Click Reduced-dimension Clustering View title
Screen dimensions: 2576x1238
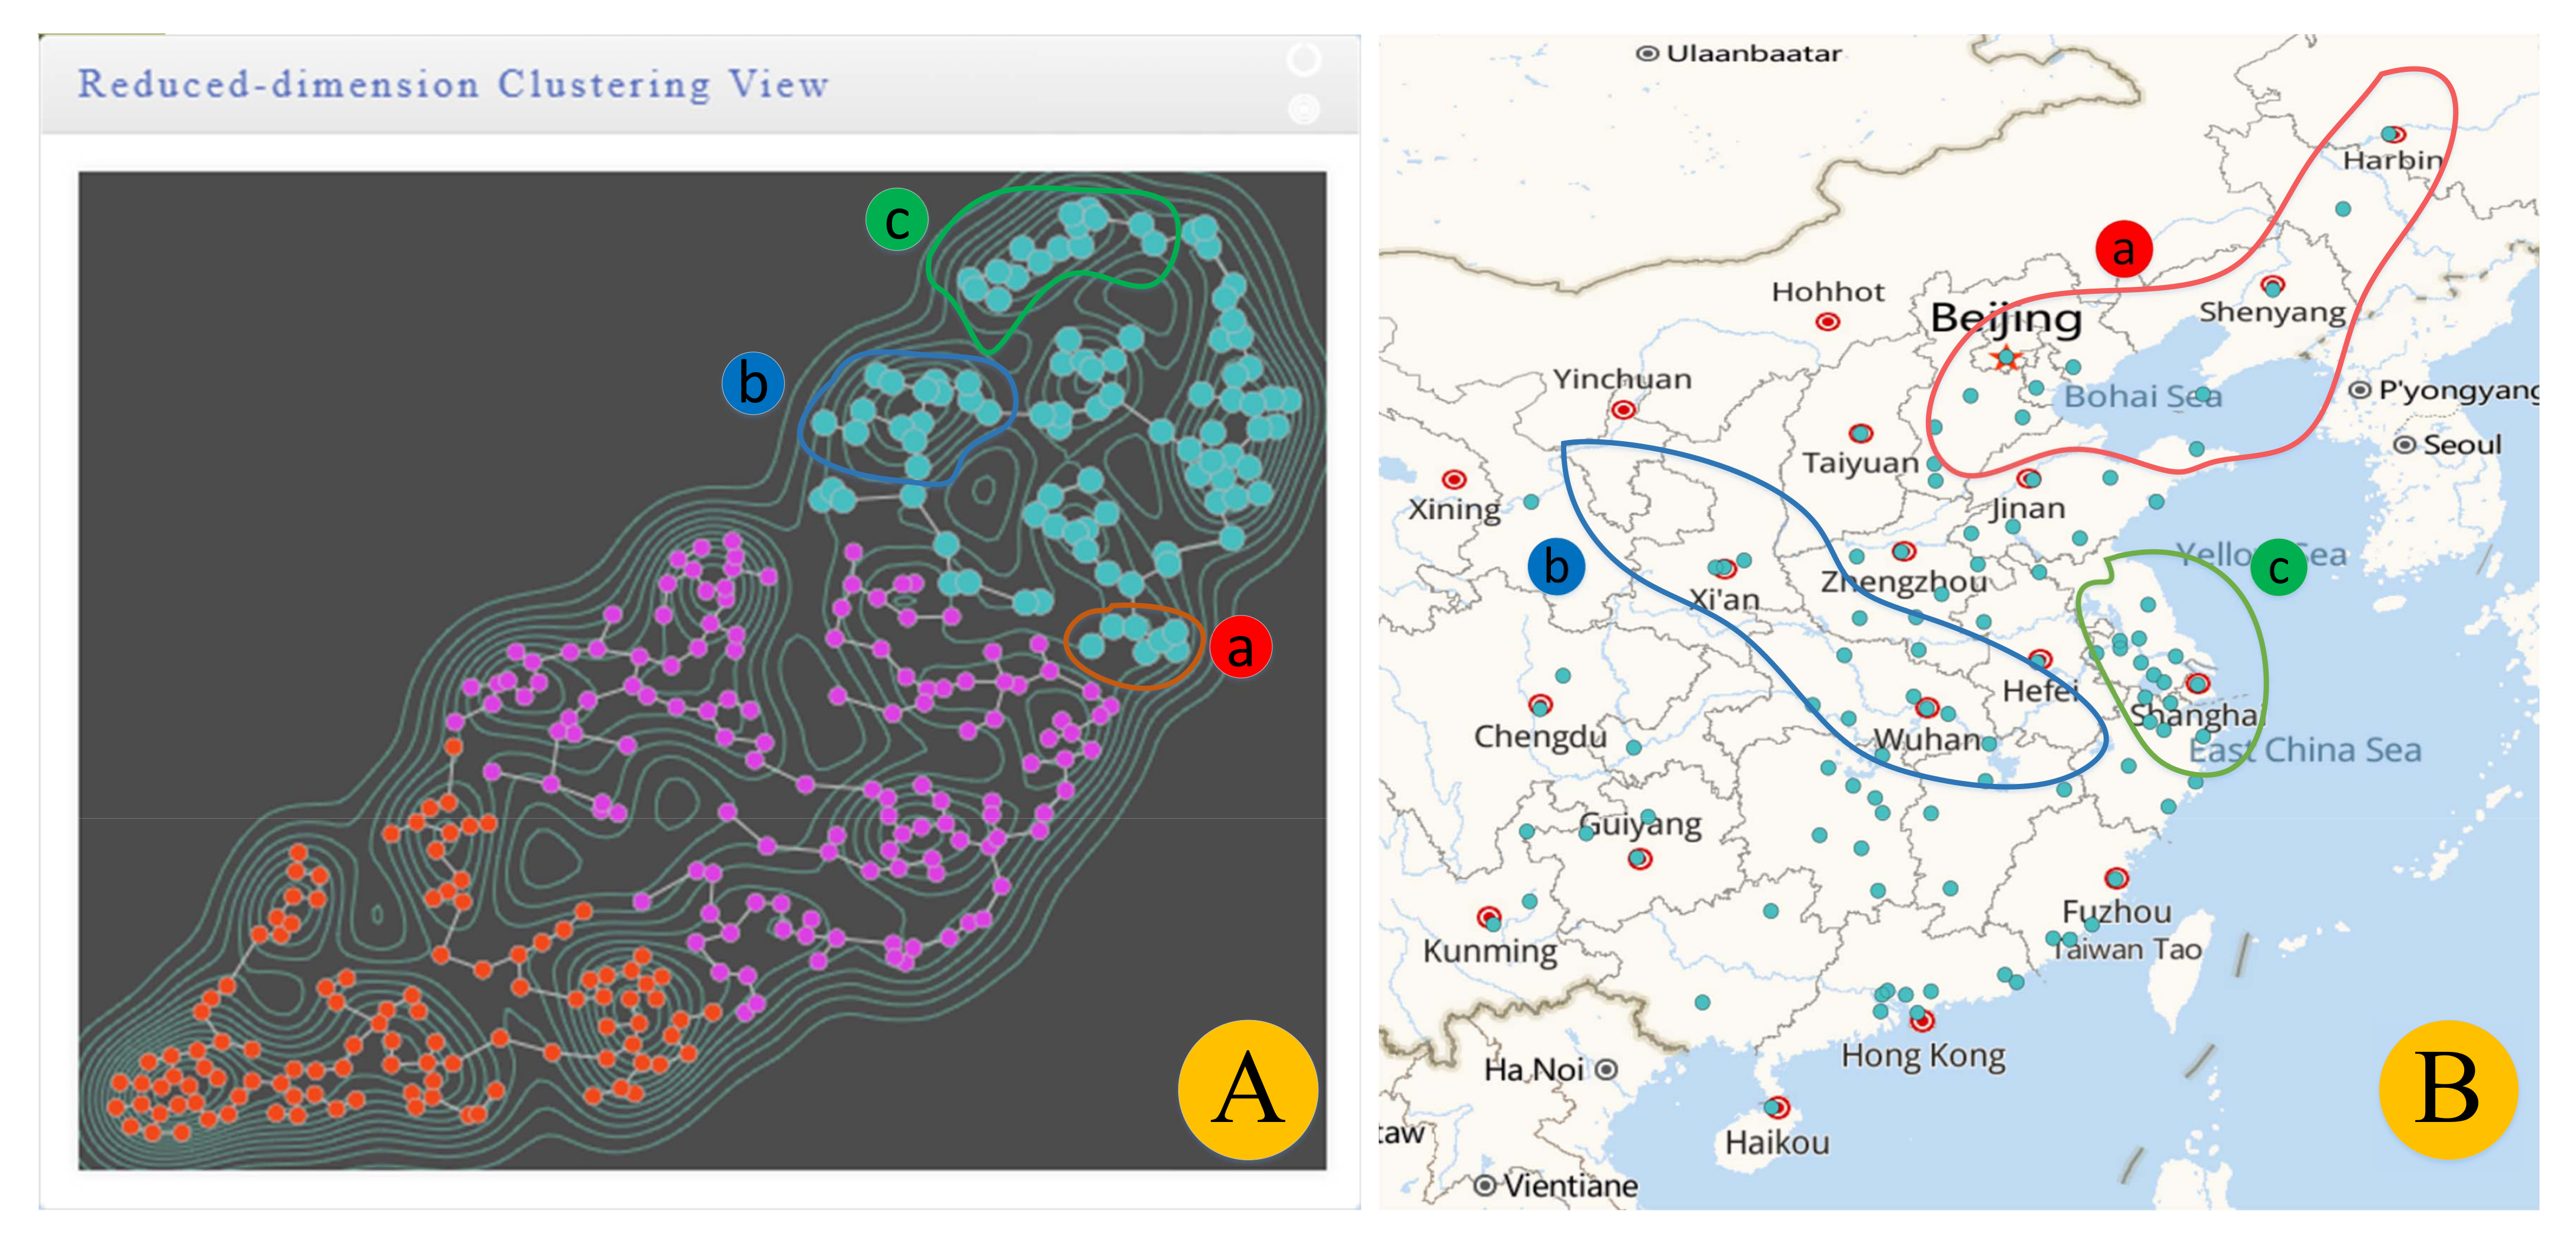click(x=453, y=85)
